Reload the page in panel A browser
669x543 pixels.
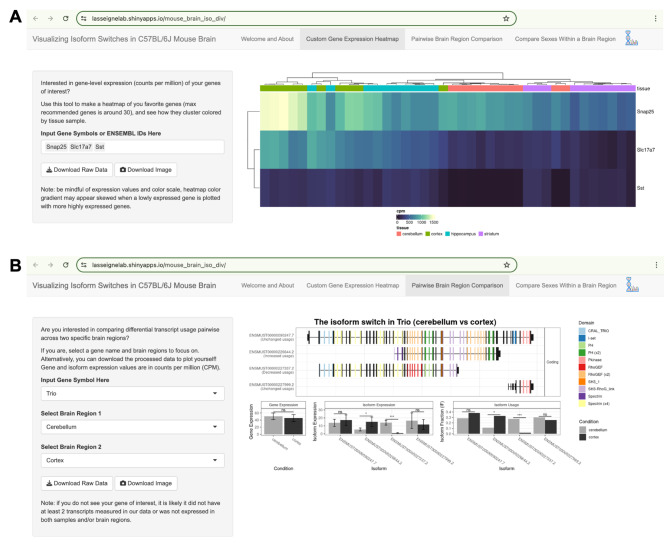(x=65, y=18)
